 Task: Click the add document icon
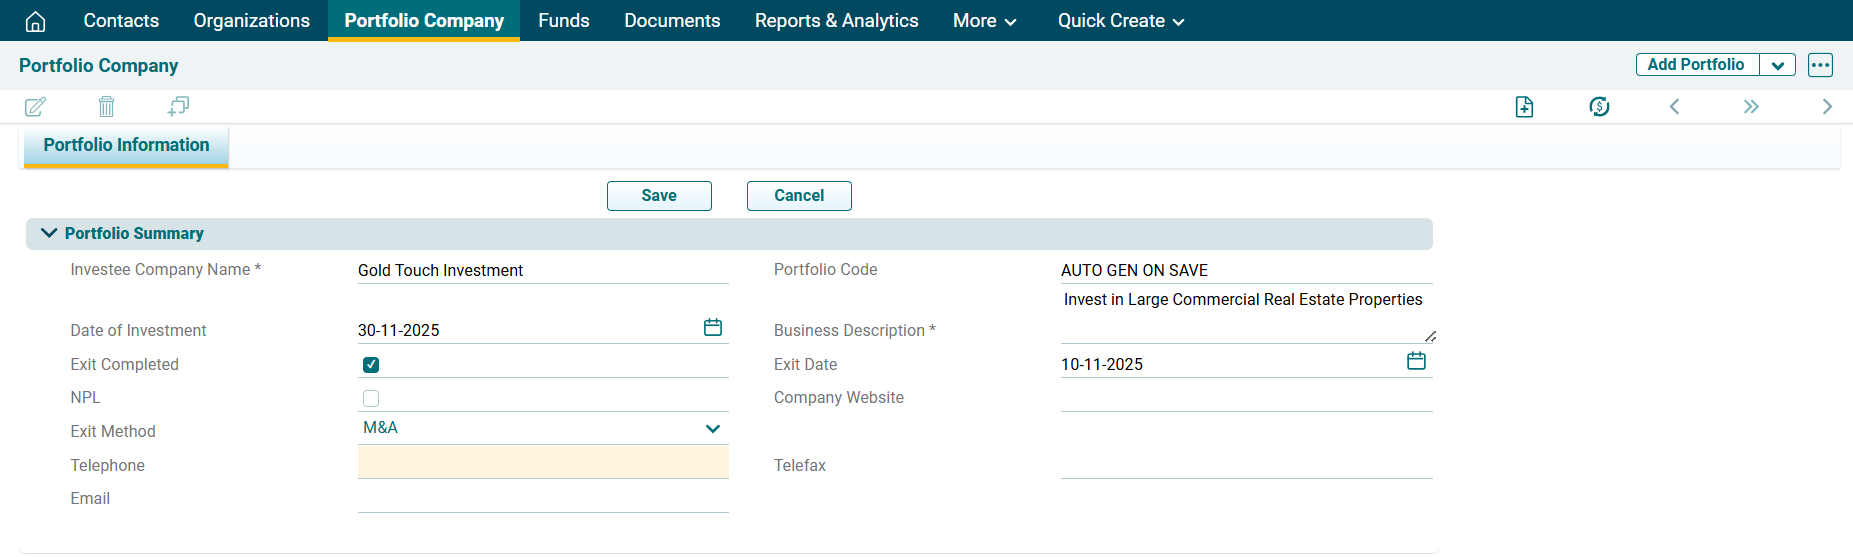(1524, 107)
